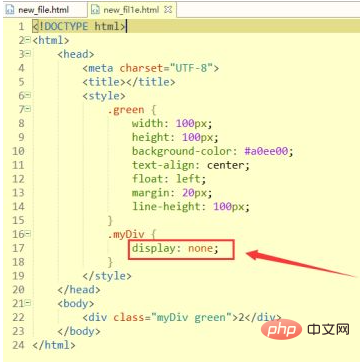Collapse the style block at line 6
360x362 pixels.
[x=28, y=96]
